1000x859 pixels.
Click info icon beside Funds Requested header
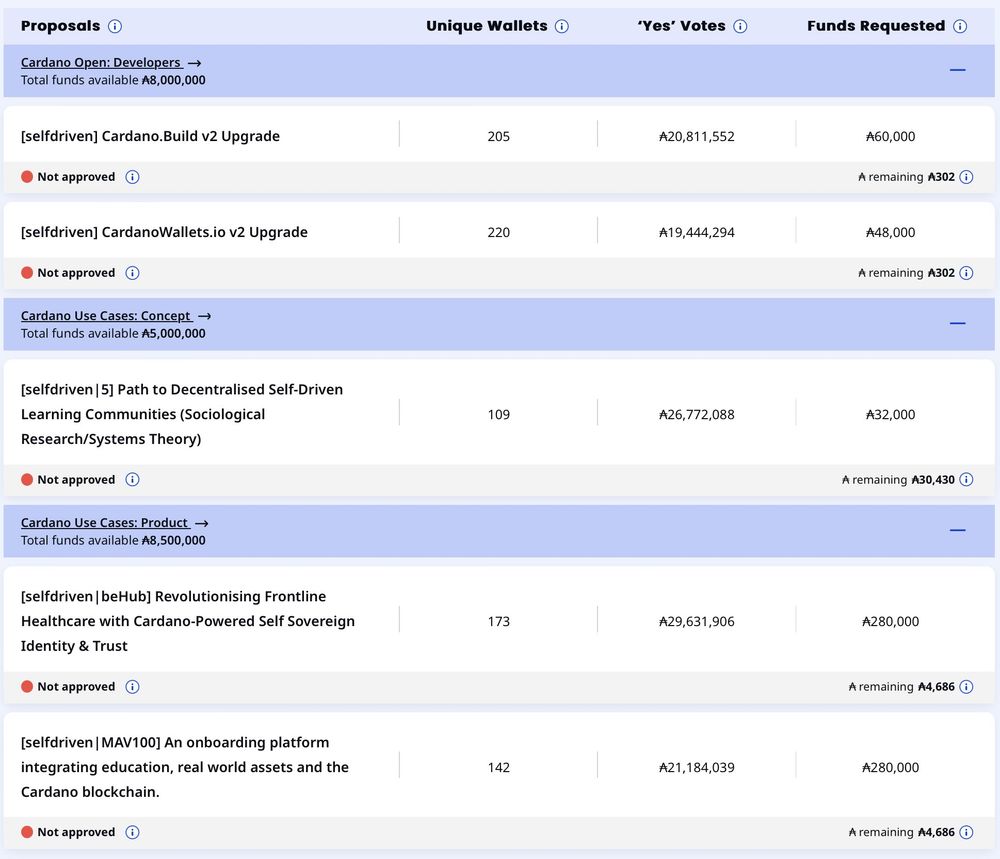[x=960, y=26]
